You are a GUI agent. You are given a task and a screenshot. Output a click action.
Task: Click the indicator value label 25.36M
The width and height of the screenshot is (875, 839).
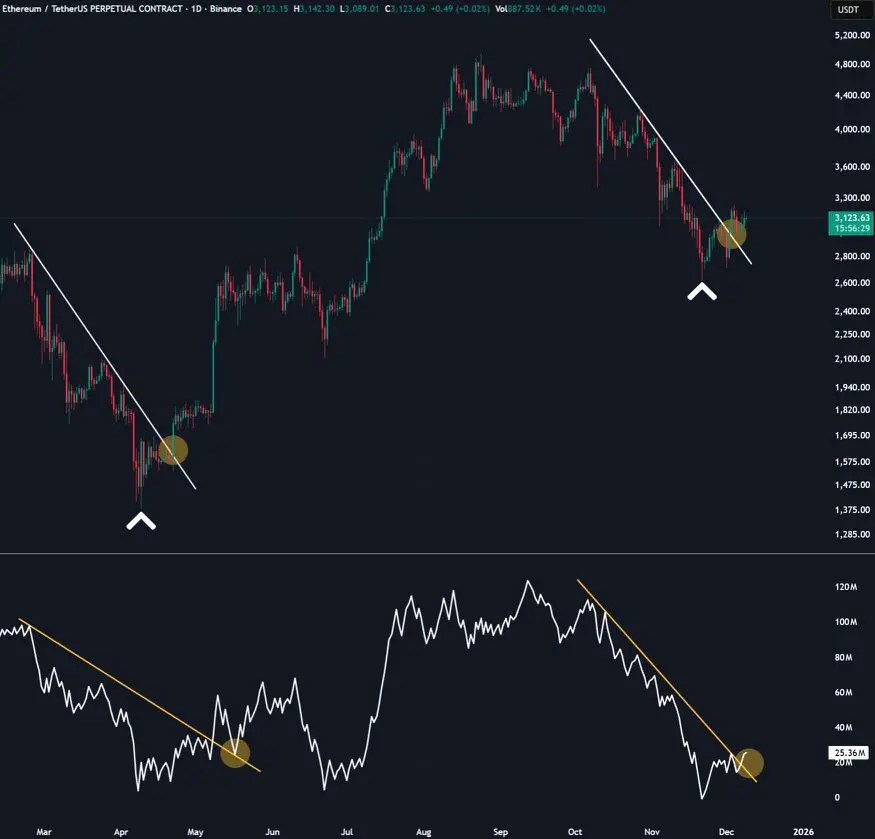(x=849, y=752)
